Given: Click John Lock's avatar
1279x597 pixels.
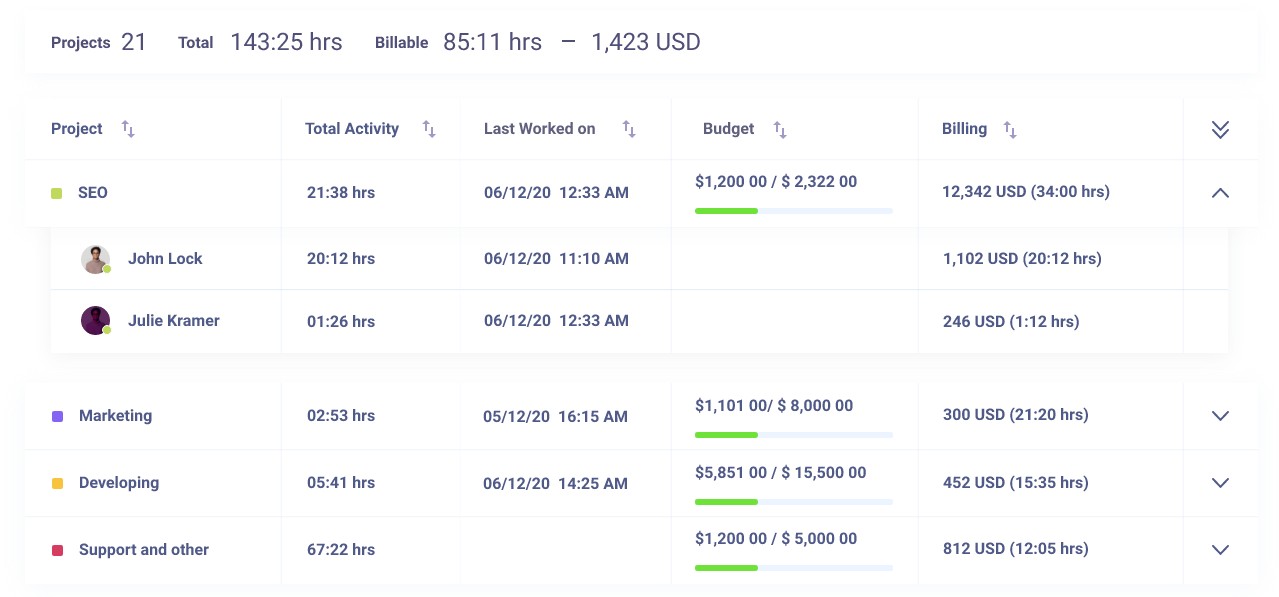Looking at the screenshot, I should pos(95,259).
